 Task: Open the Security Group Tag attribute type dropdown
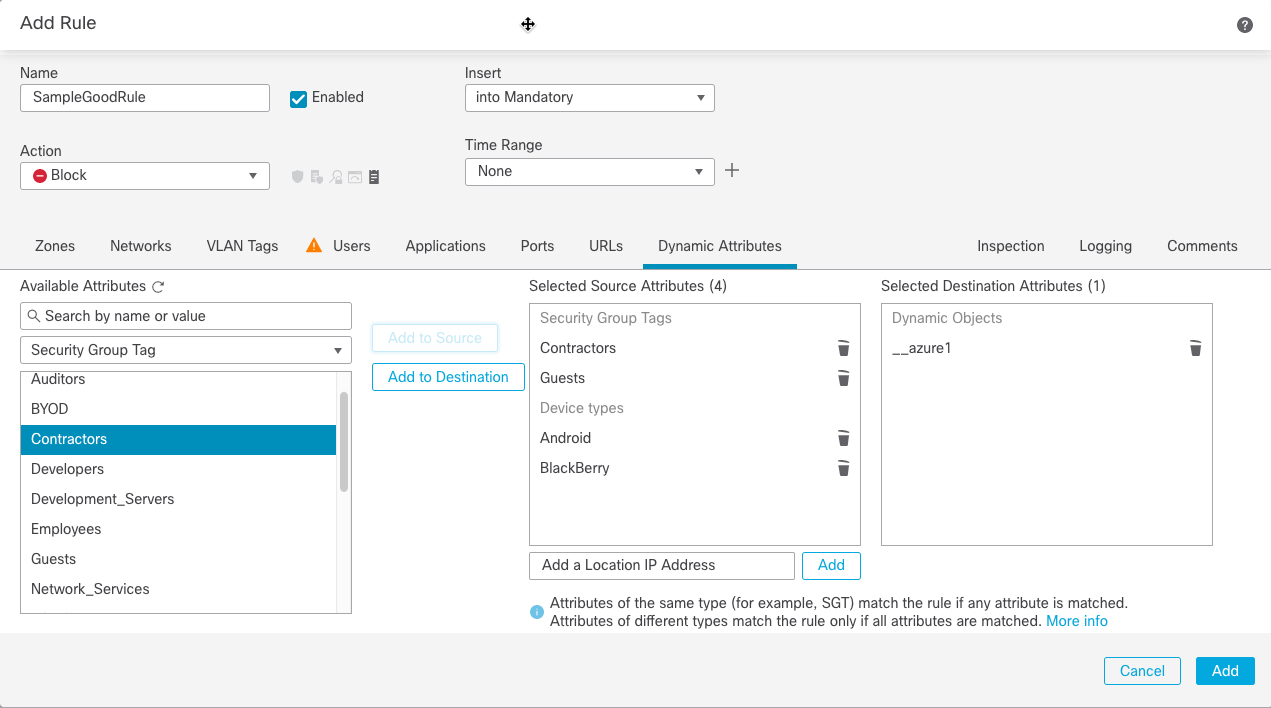(x=185, y=350)
